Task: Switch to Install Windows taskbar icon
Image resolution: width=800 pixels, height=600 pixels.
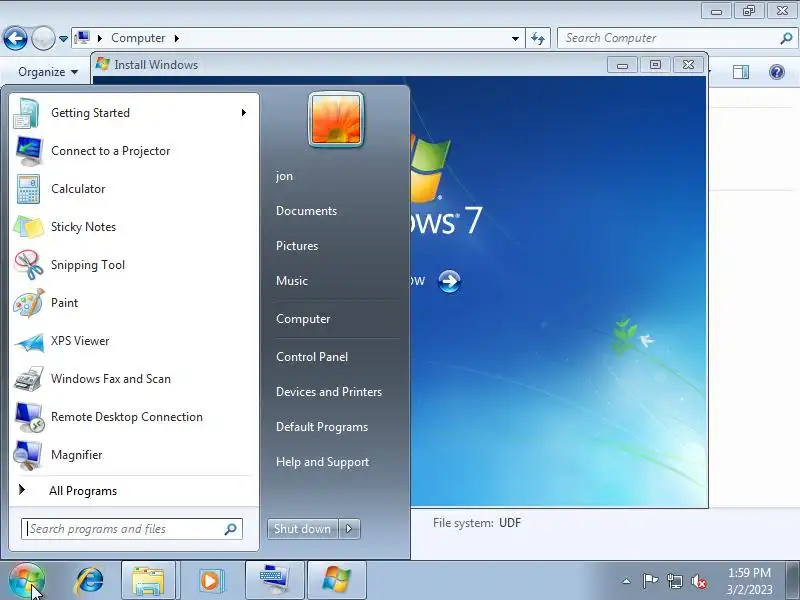Action: [337, 581]
